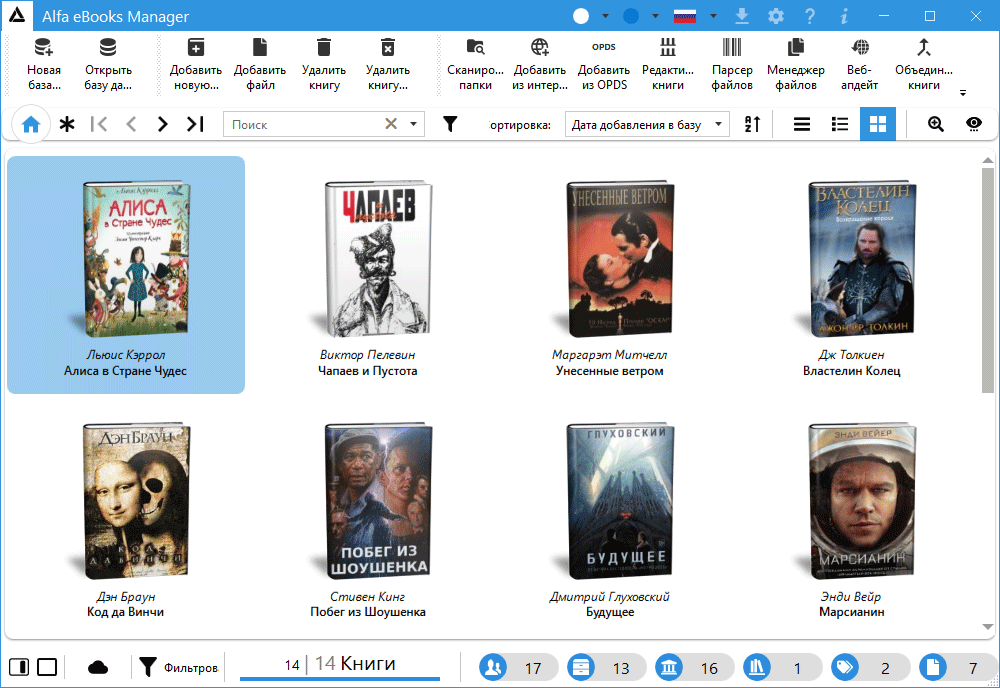Toggle the sort order A-Z button
The height and width of the screenshot is (688, 1000).
(752, 124)
